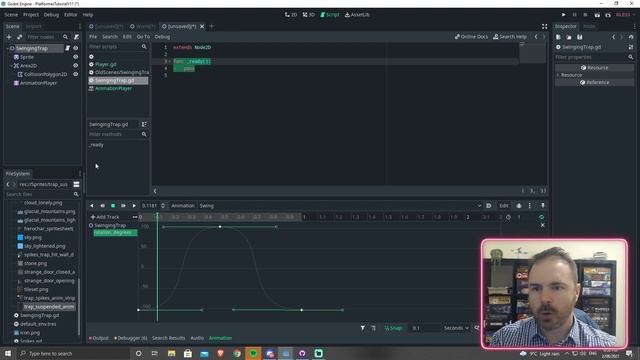Open the Inspector object history icon
640x360 pixels.
631,37
